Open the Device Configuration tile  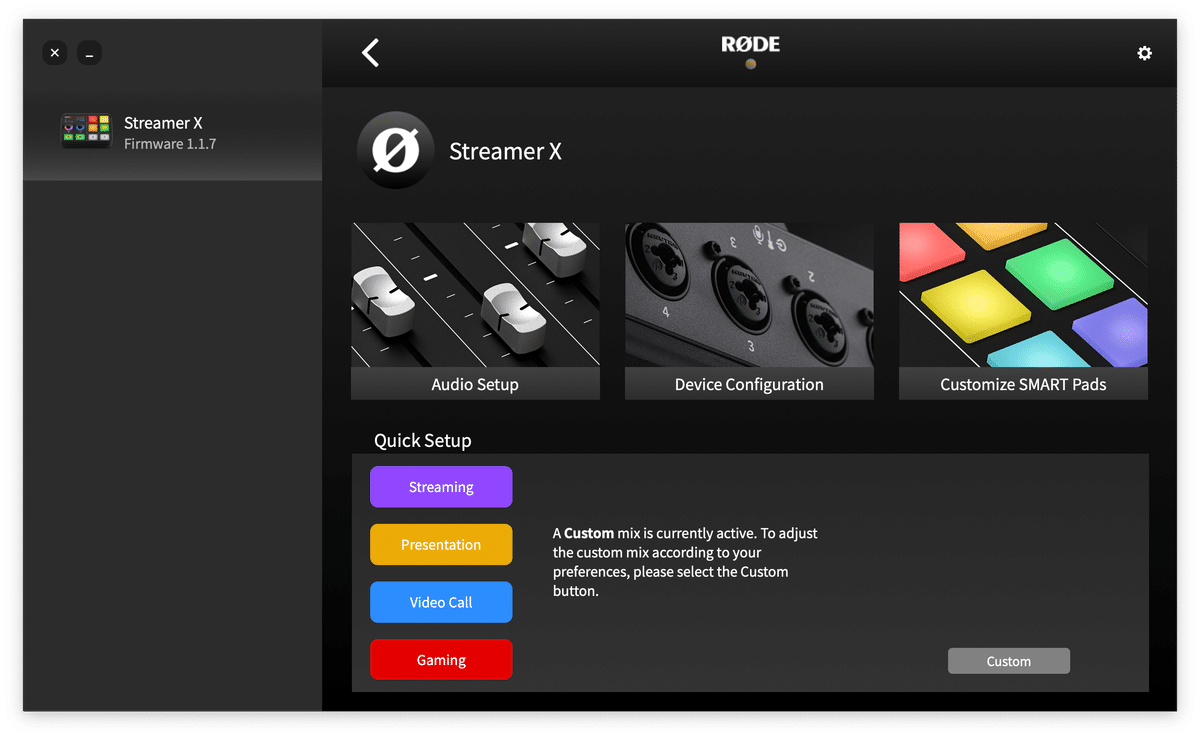[749, 311]
